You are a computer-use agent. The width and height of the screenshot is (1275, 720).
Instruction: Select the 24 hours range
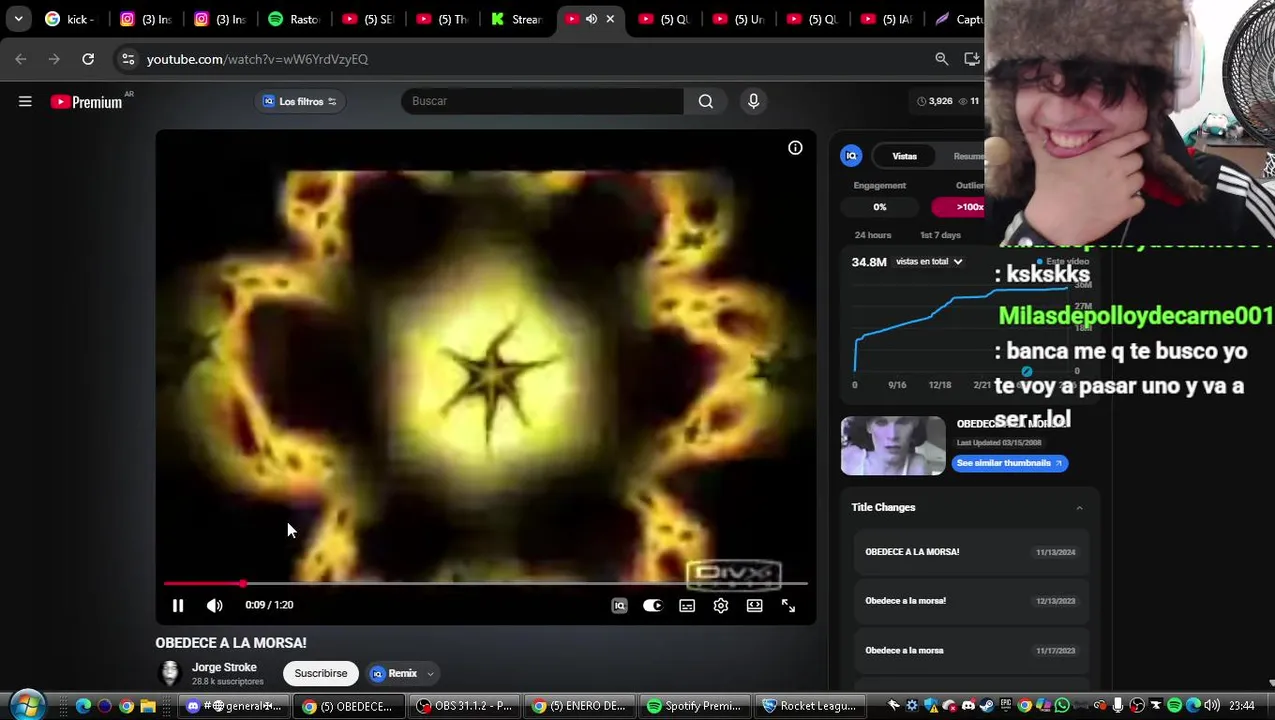(x=873, y=235)
